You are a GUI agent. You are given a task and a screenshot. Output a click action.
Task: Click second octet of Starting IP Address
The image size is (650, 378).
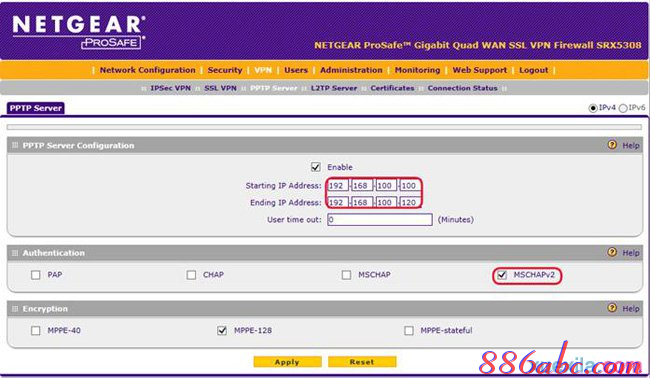click(362, 186)
